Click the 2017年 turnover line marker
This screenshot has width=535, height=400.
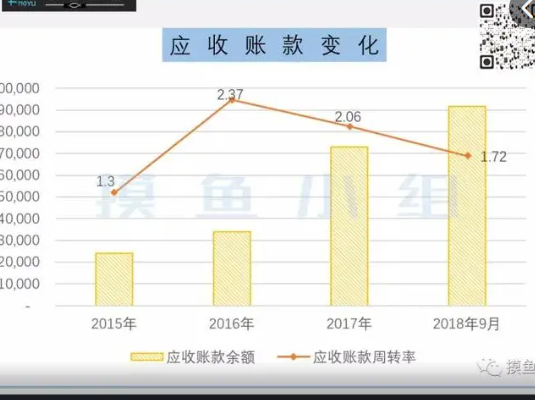(x=349, y=127)
